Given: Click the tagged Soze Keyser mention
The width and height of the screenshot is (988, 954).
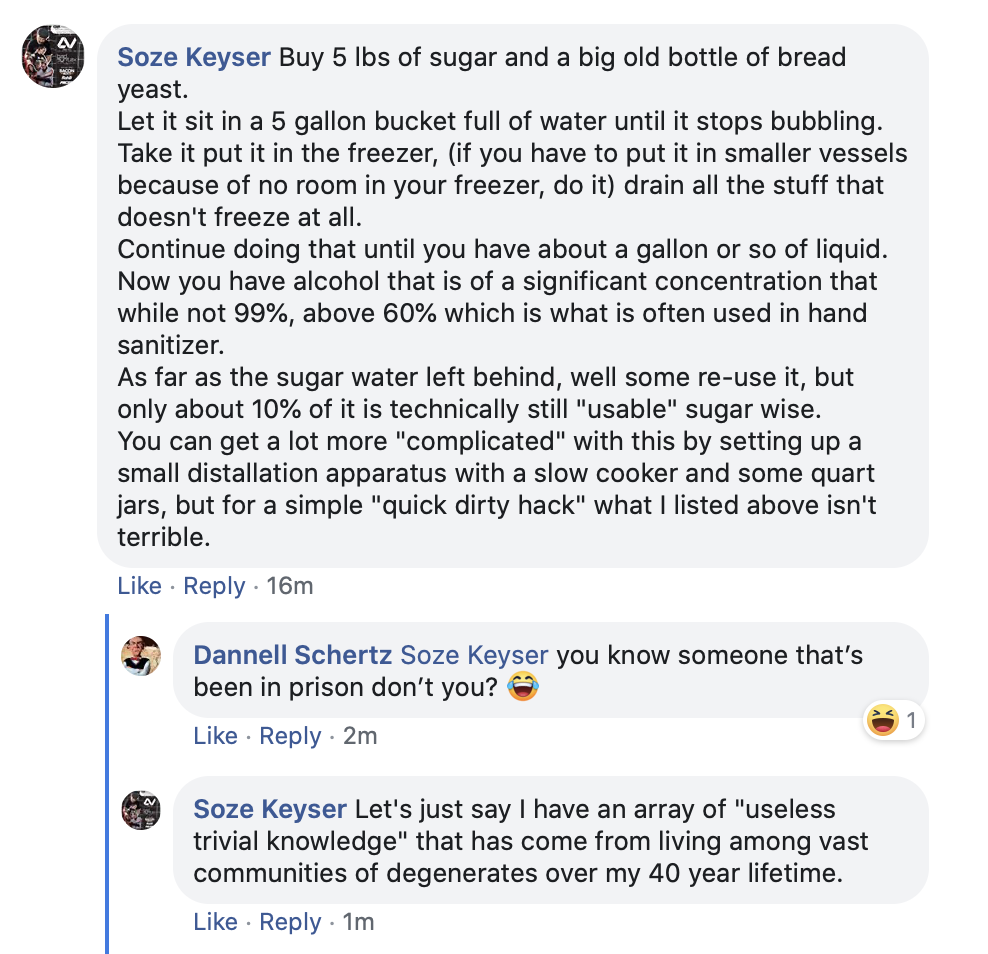Looking at the screenshot, I should pyautogui.click(x=474, y=656).
